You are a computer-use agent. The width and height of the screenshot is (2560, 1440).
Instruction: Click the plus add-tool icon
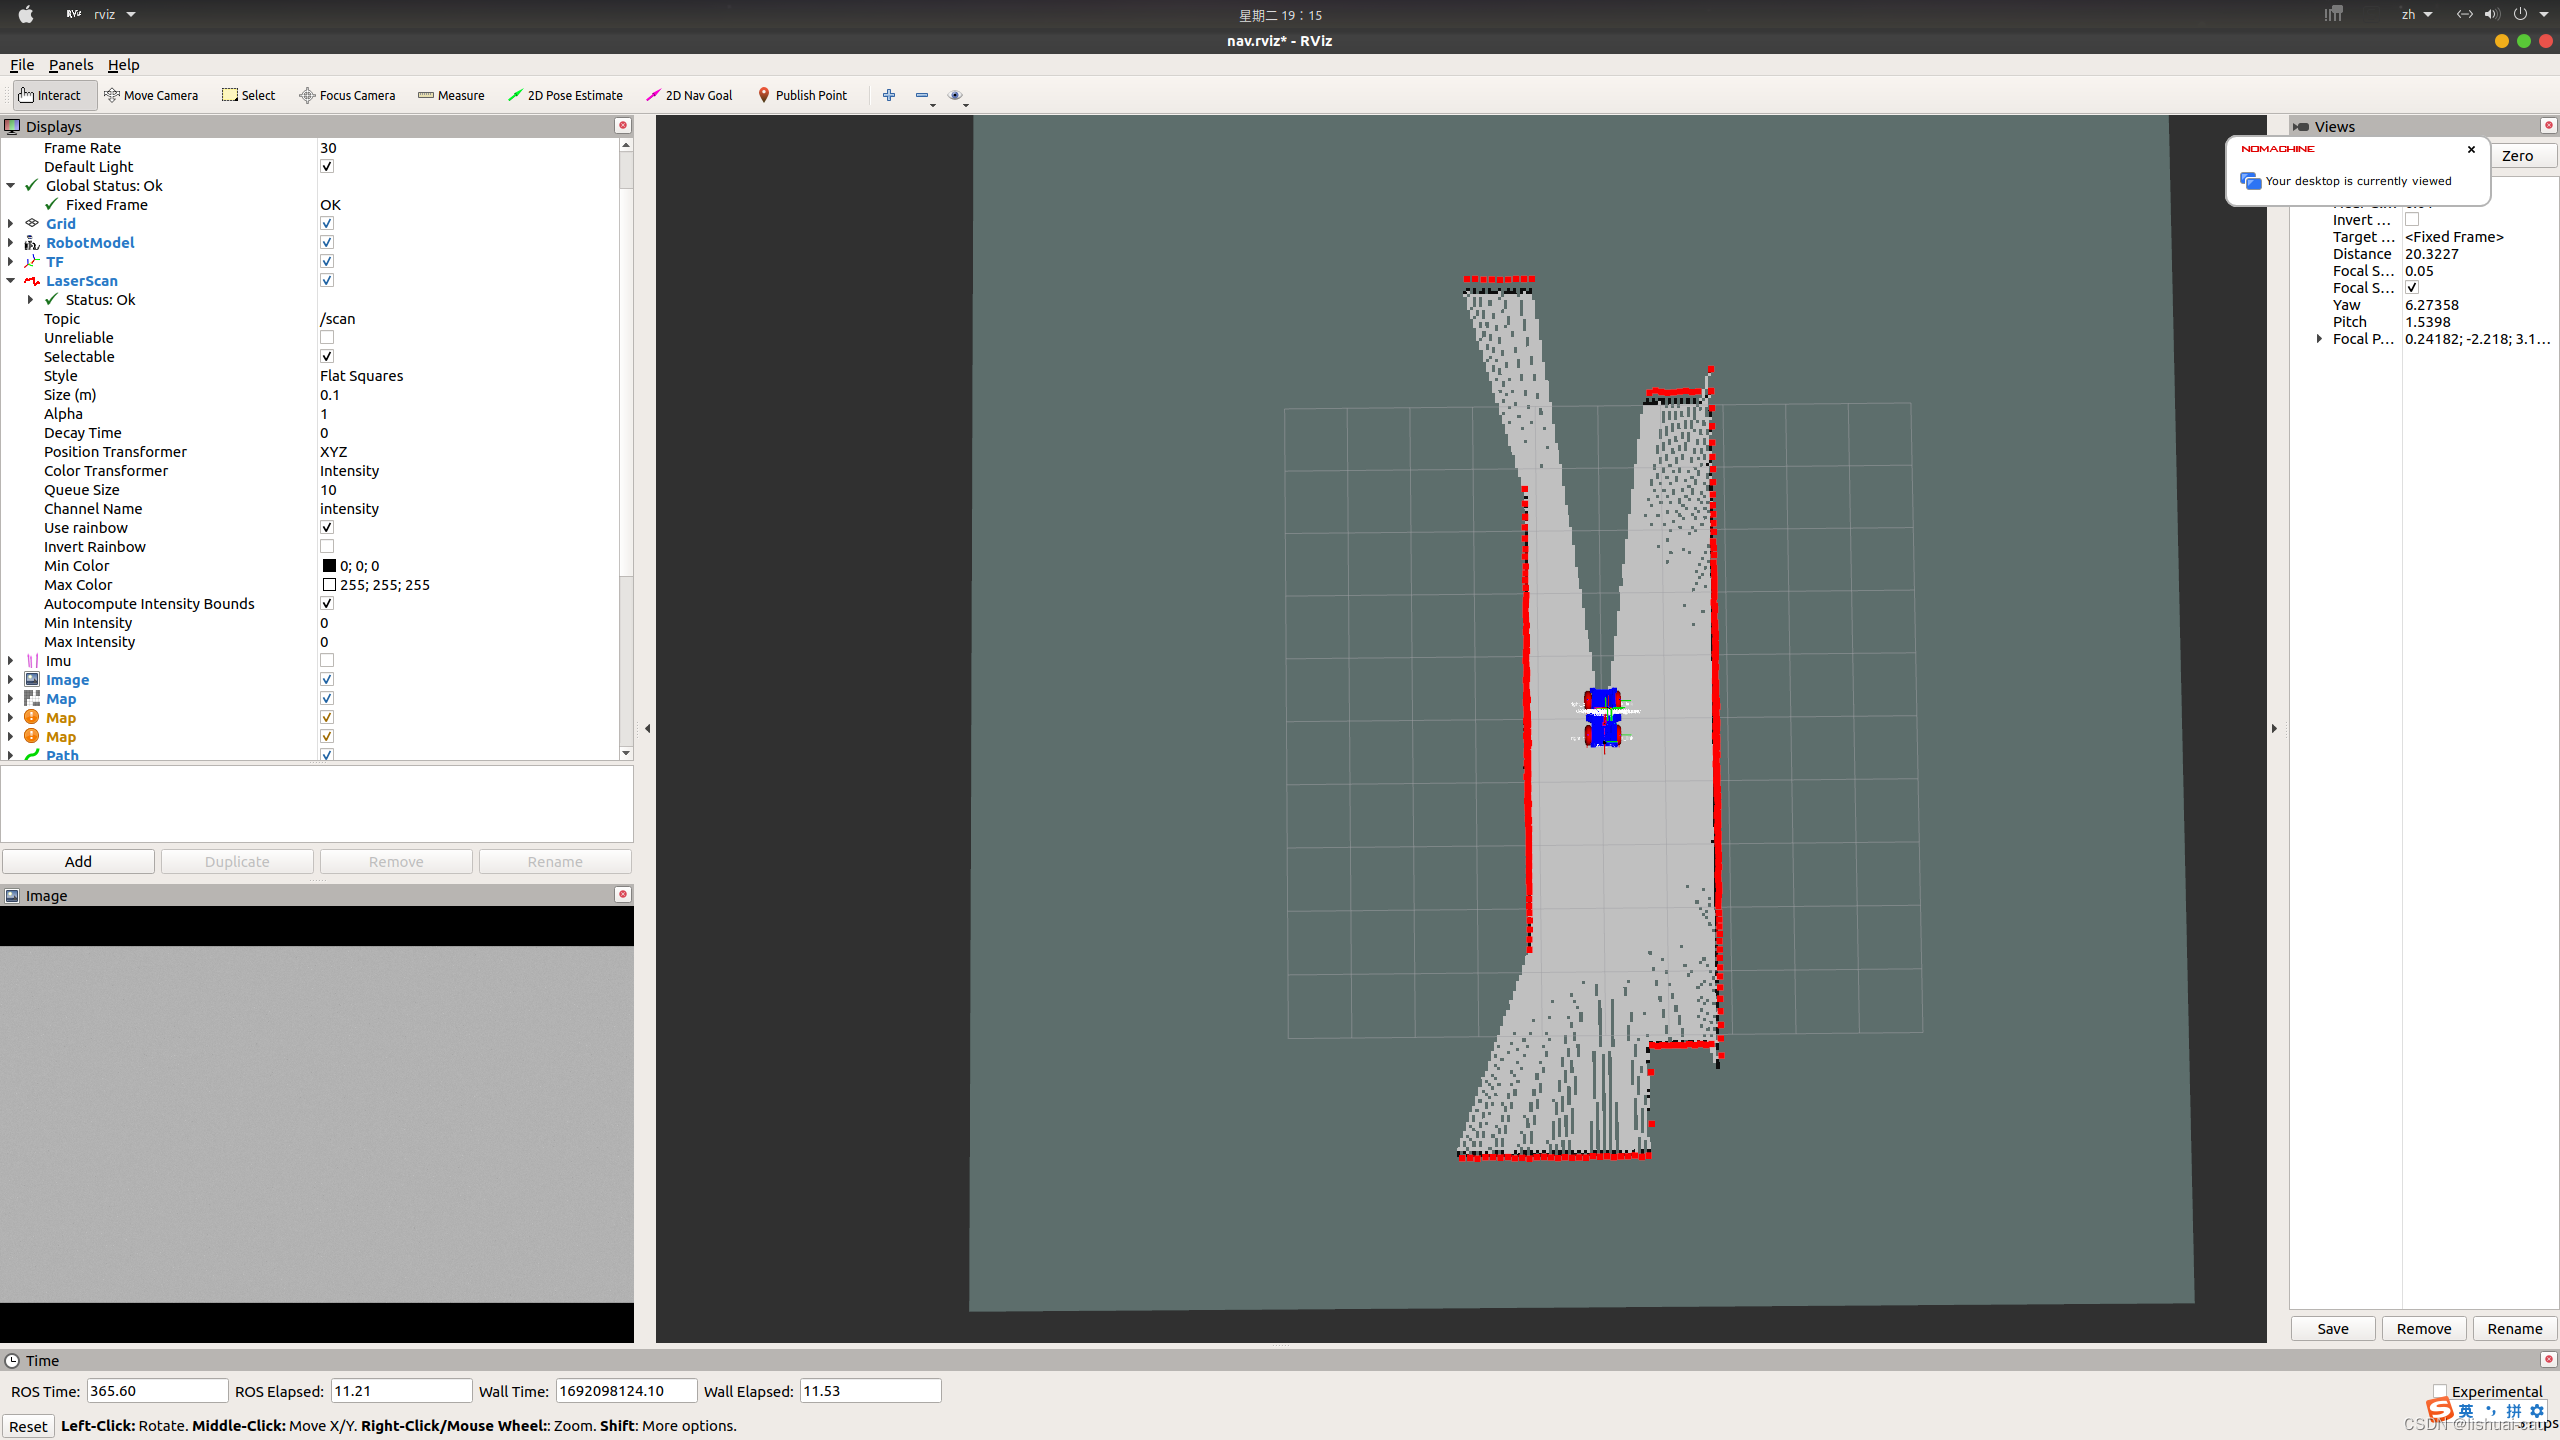888,95
